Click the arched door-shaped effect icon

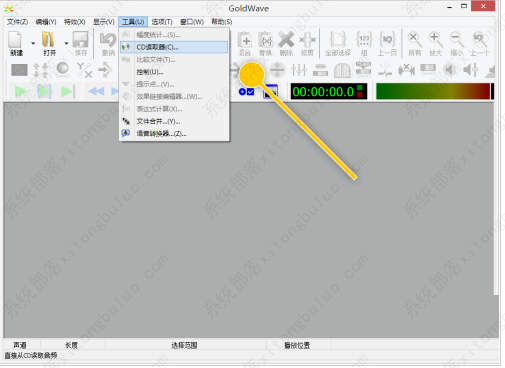[342, 70]
